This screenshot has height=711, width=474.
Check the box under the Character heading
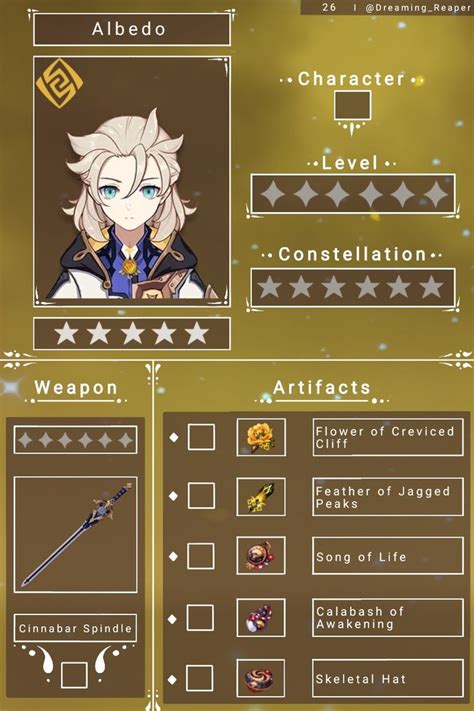click(352, 105)
